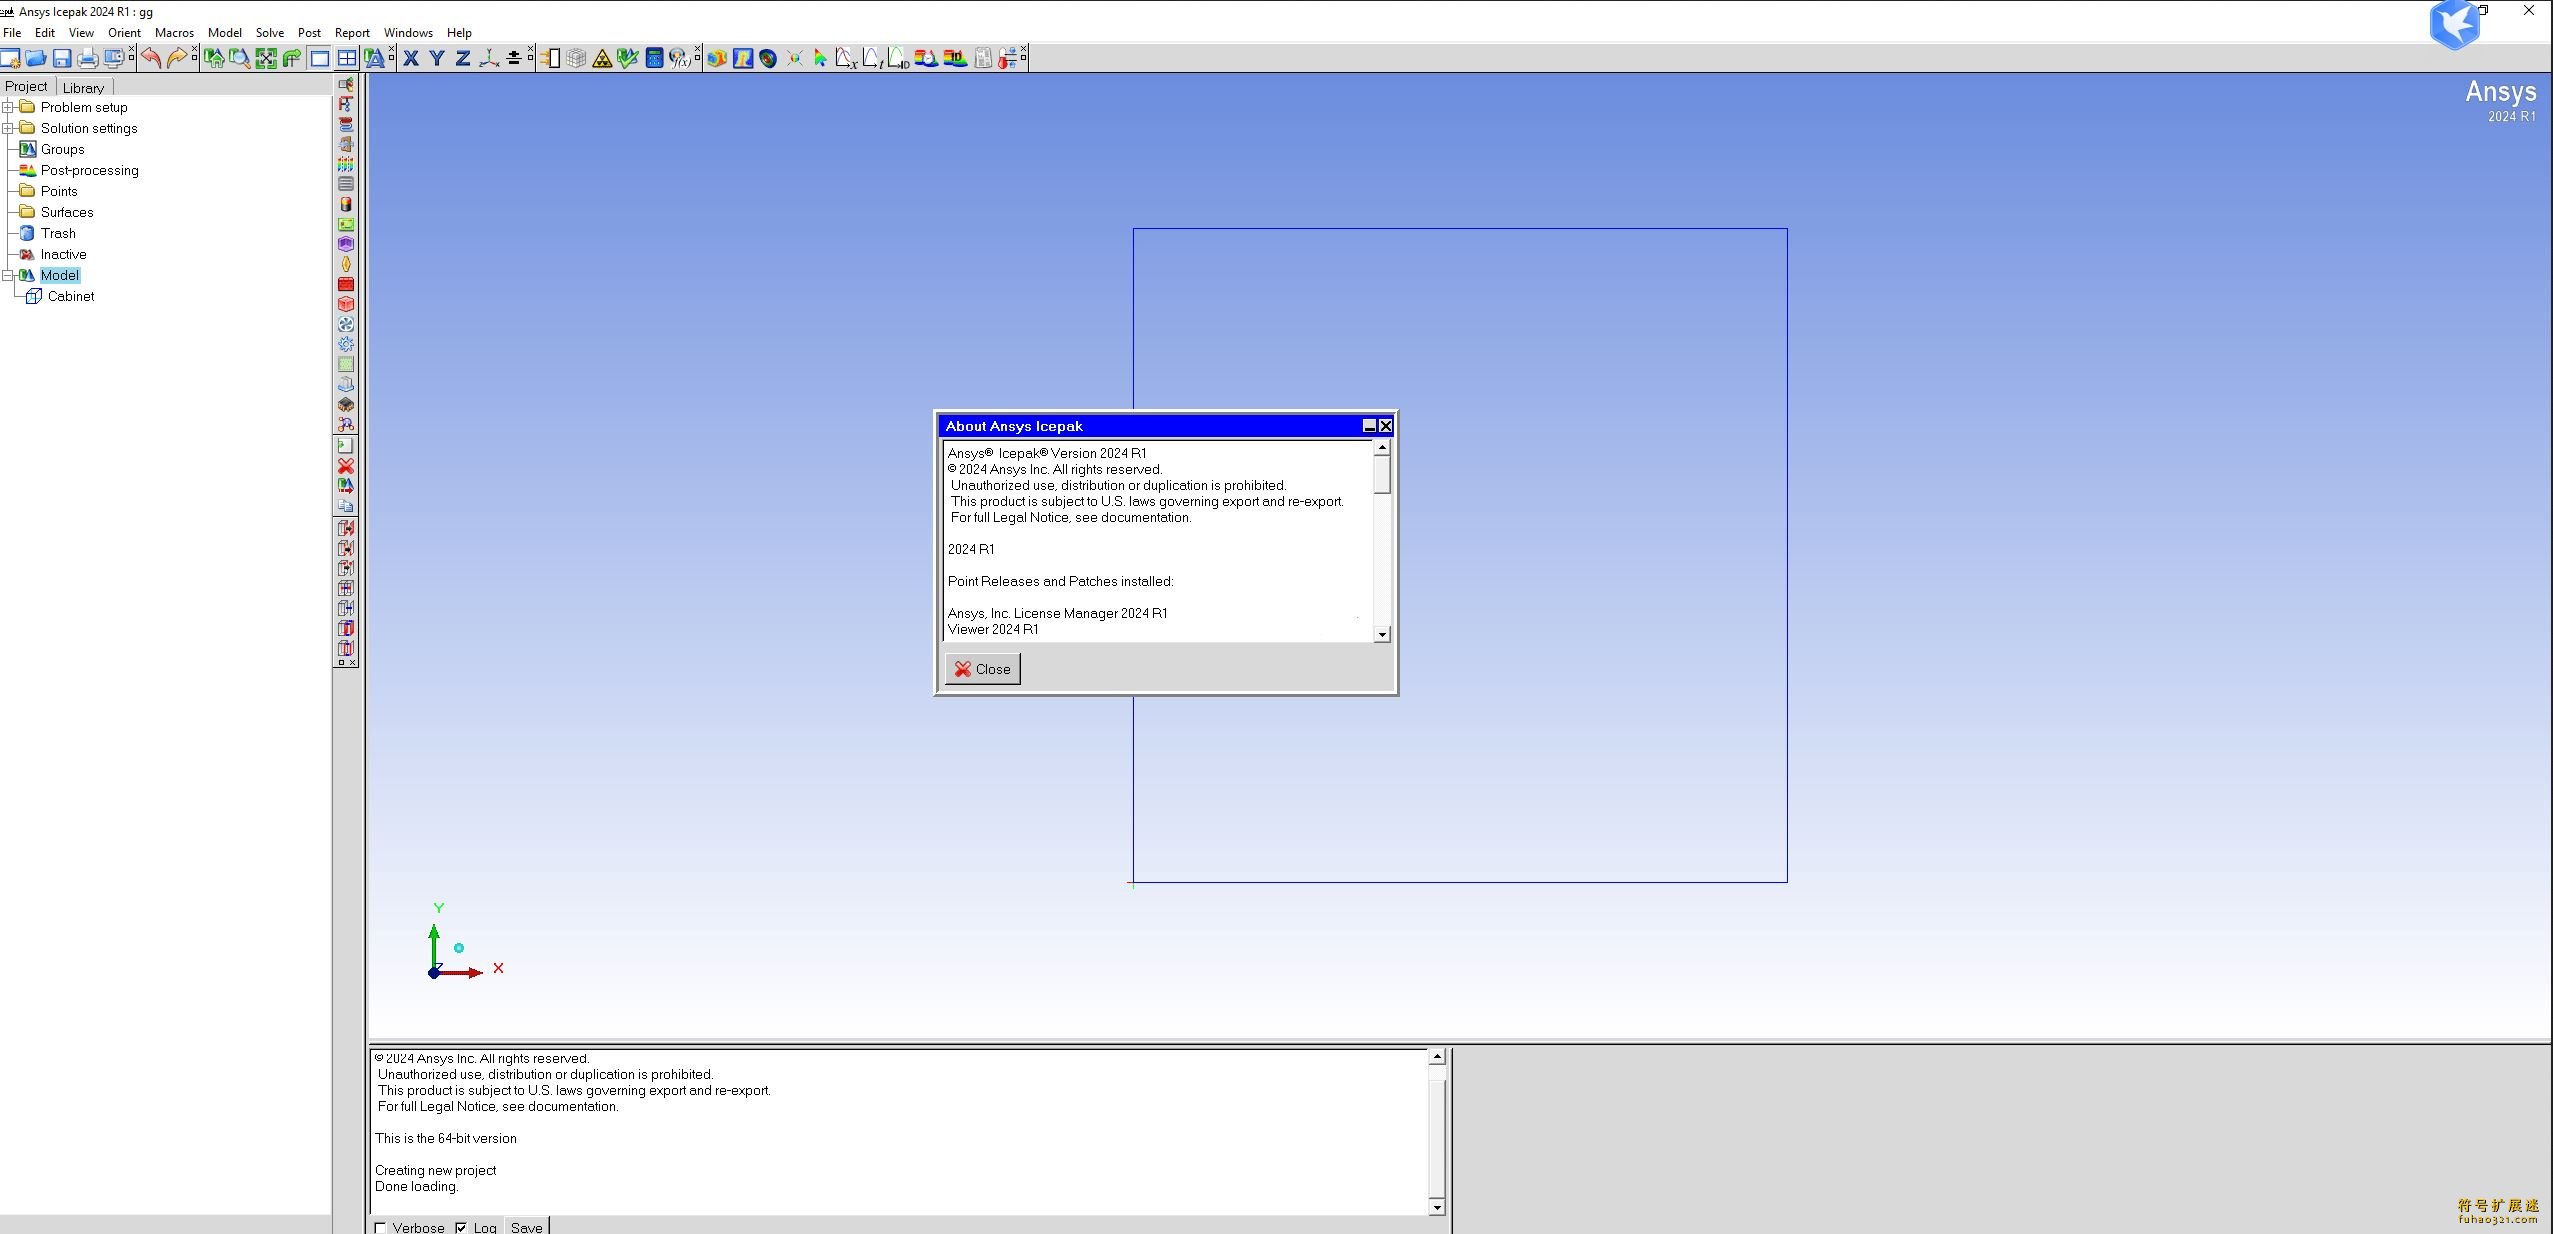Click red X delete object icon
Viewport: 2553px width, 1234px height.
point(346,466)
